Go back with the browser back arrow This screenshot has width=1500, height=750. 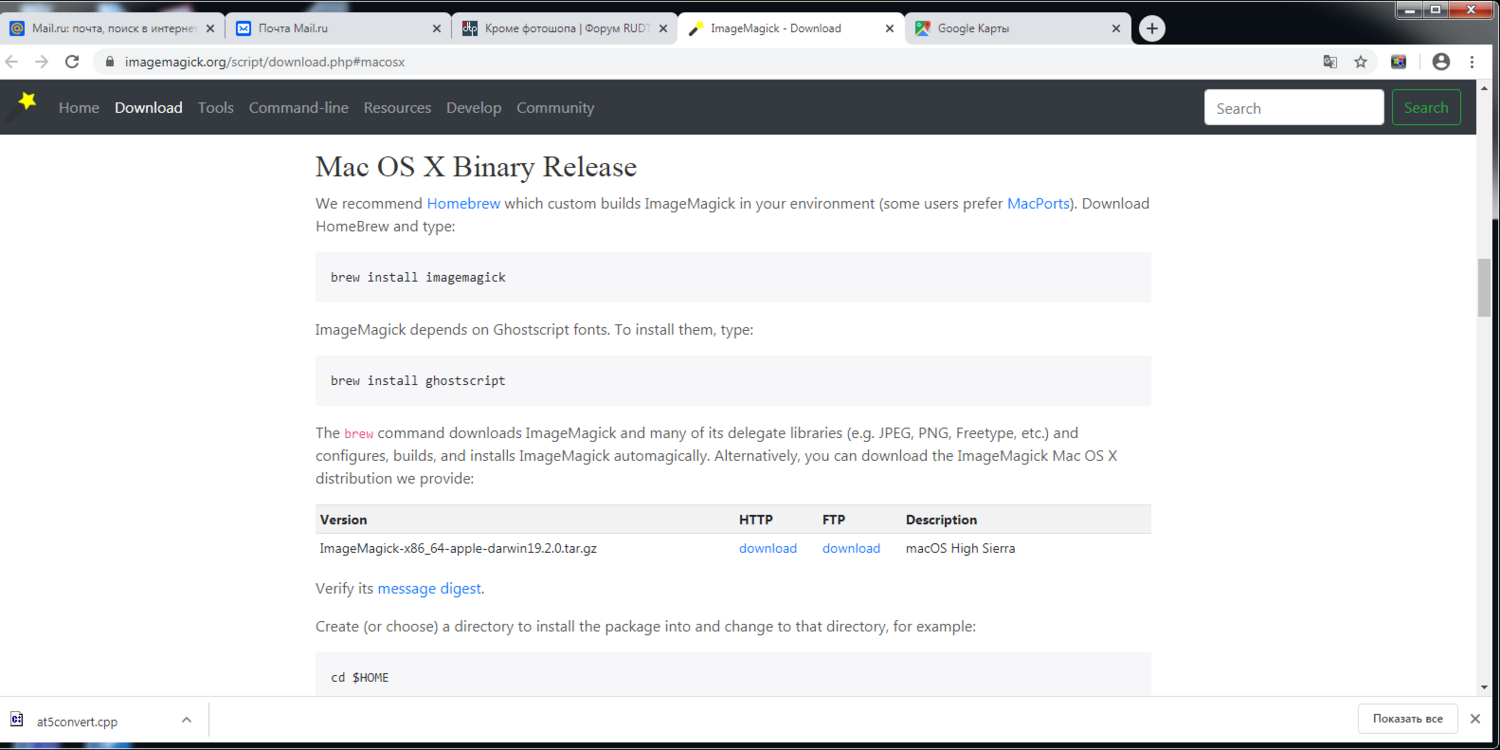13,62
